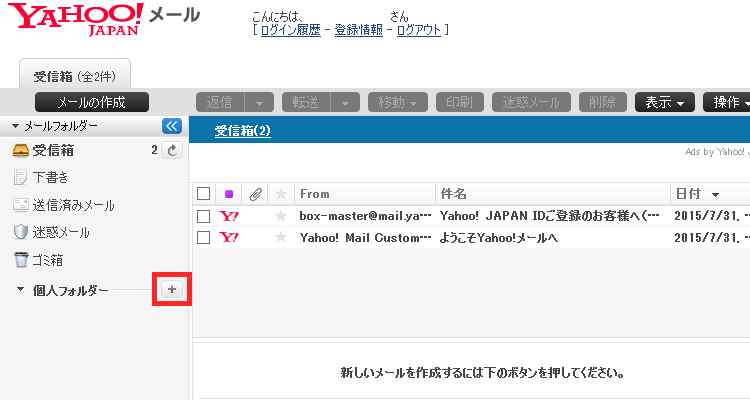Open the 操作 actions dropdown
Screen dimensions: 750x400
[727, 102]
